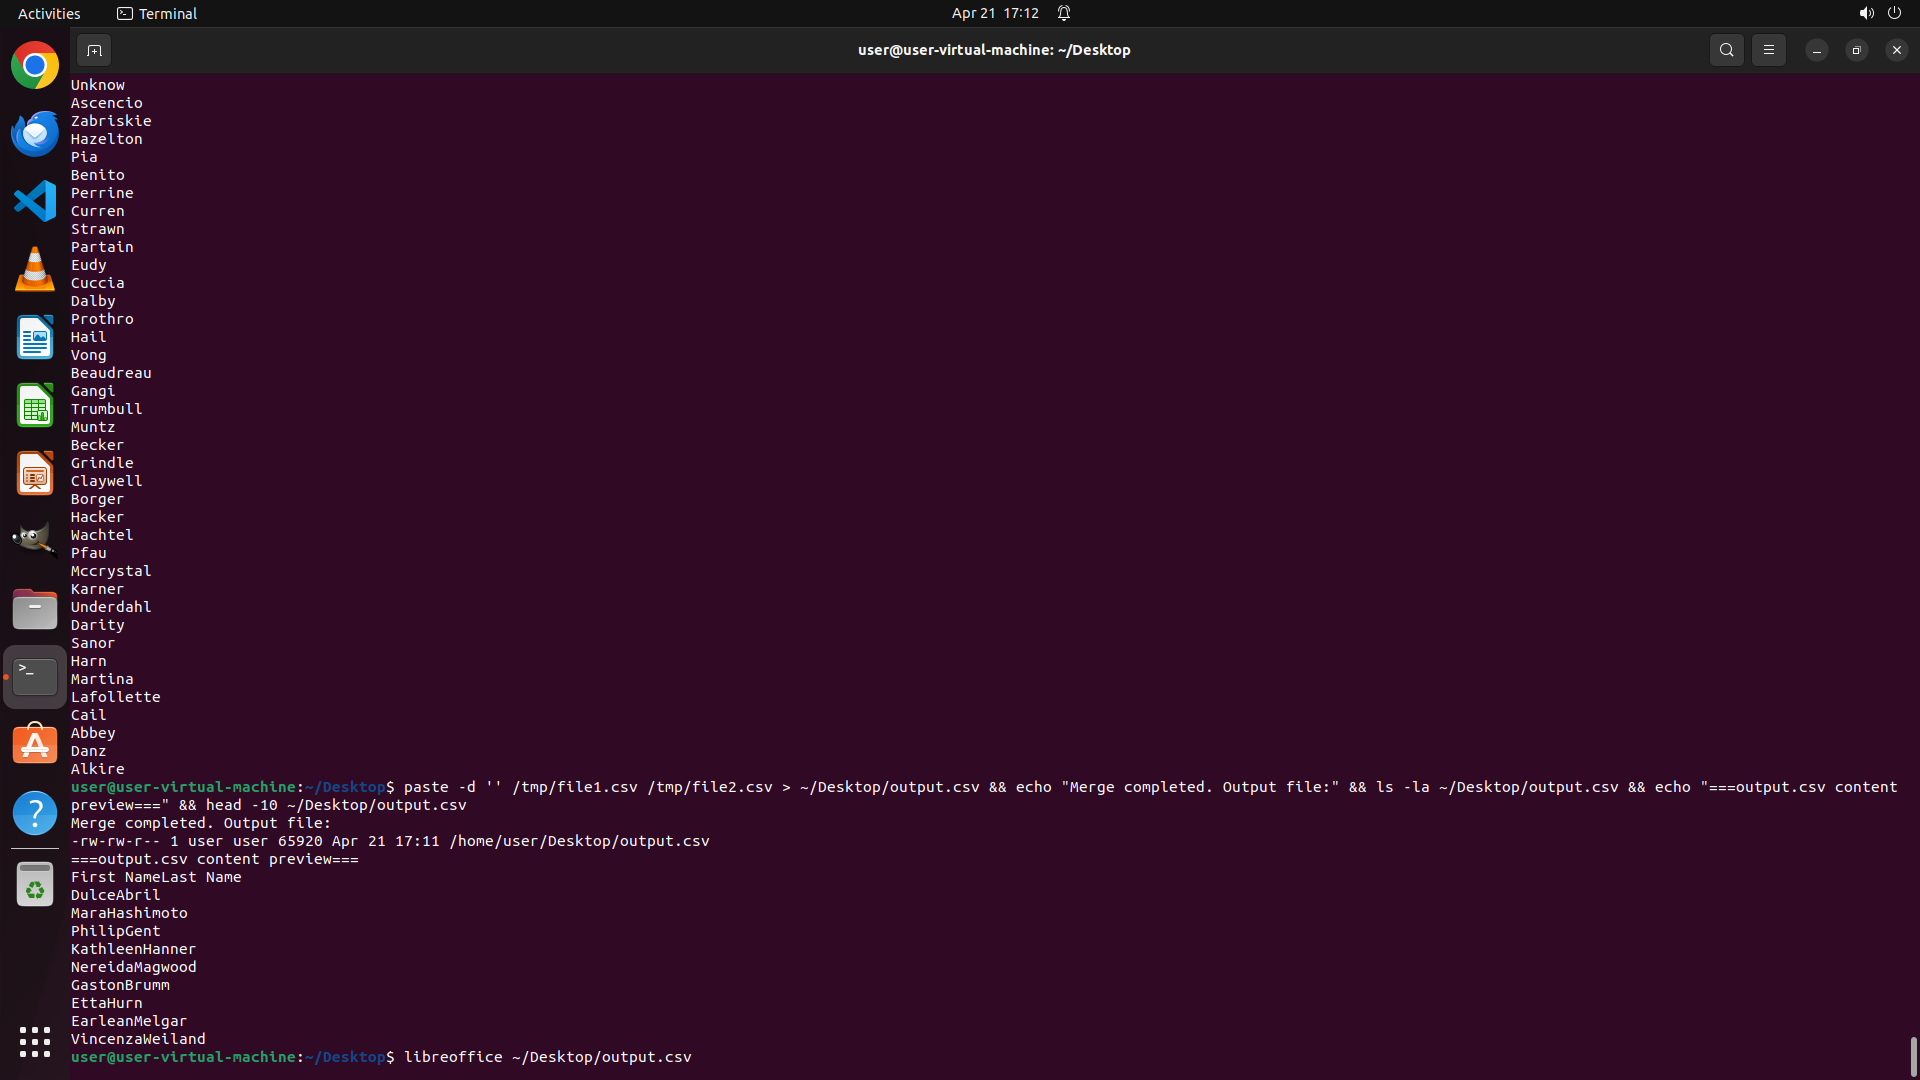
Task: Open the Terminal app menu
Action: [157, 13]
